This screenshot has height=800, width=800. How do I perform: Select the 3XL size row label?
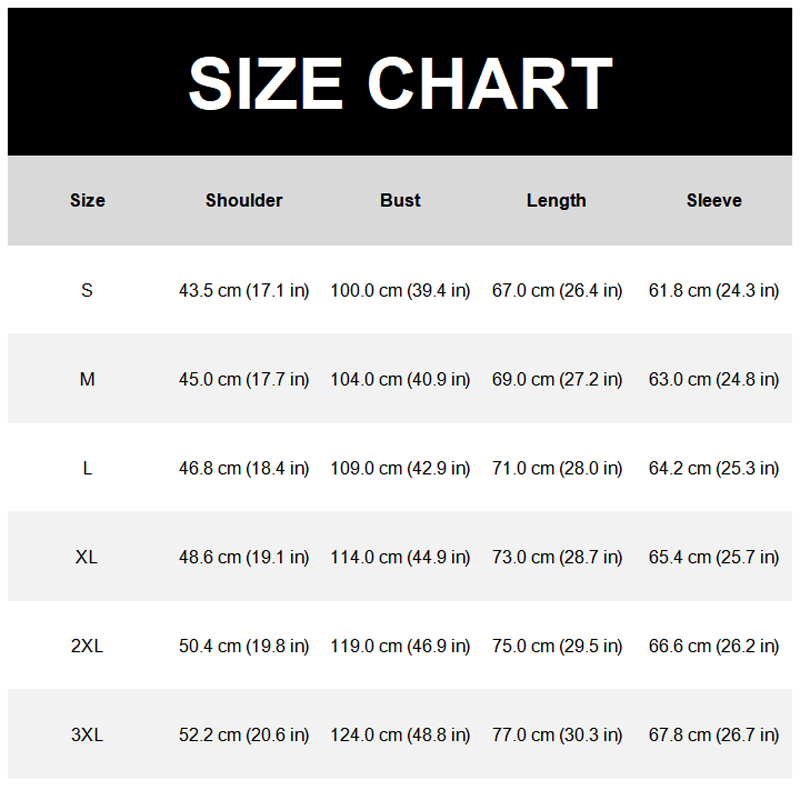coord(87,735)
